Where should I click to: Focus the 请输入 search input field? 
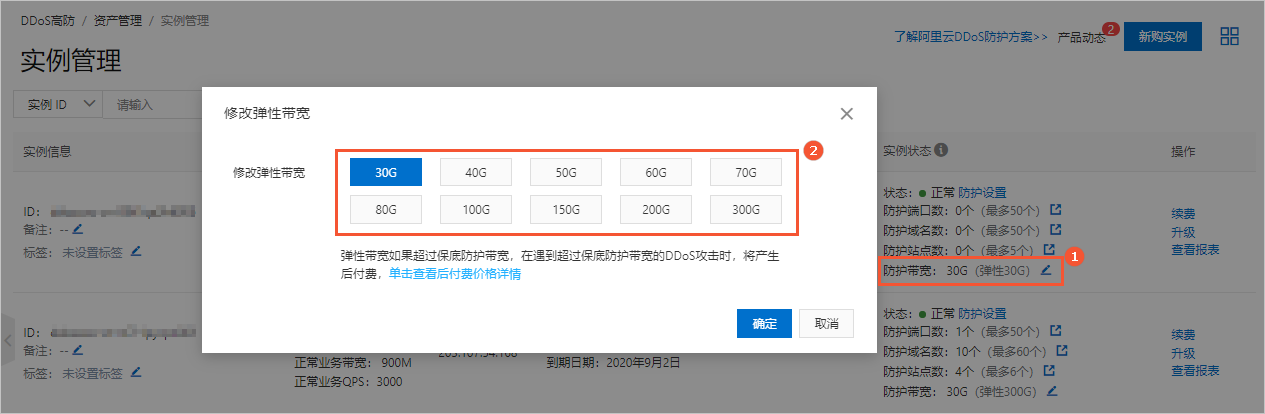(150, 104)
